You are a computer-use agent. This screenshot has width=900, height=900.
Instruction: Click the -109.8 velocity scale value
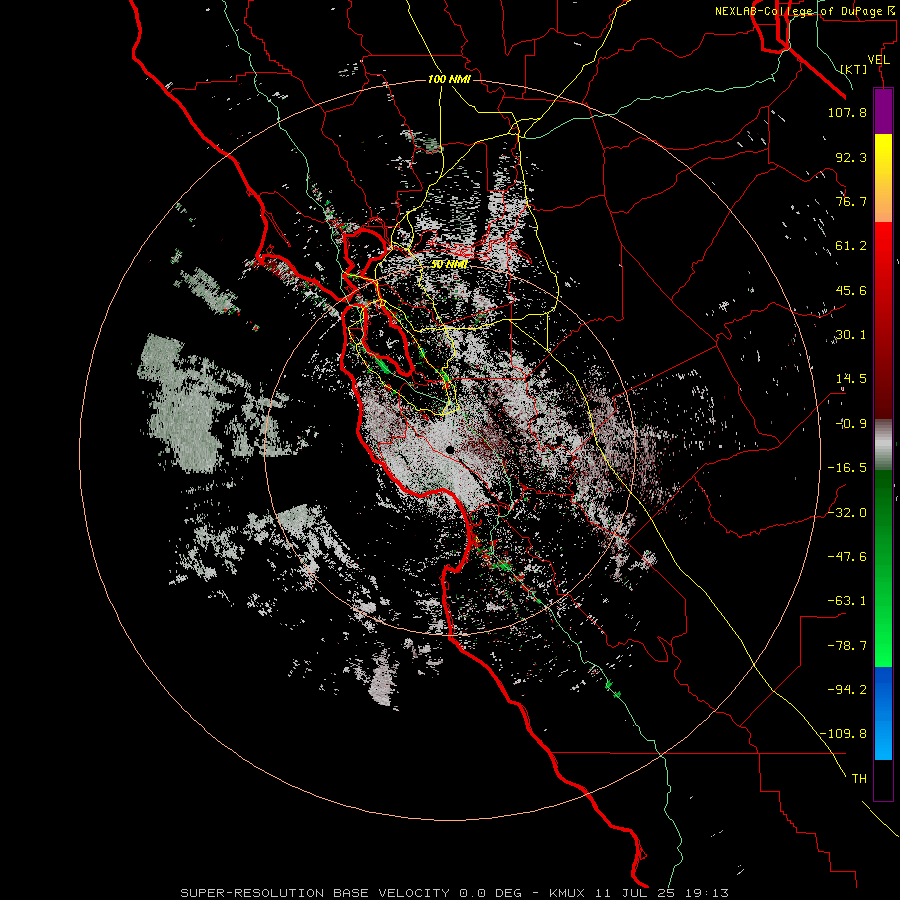[x=843, y=734]
